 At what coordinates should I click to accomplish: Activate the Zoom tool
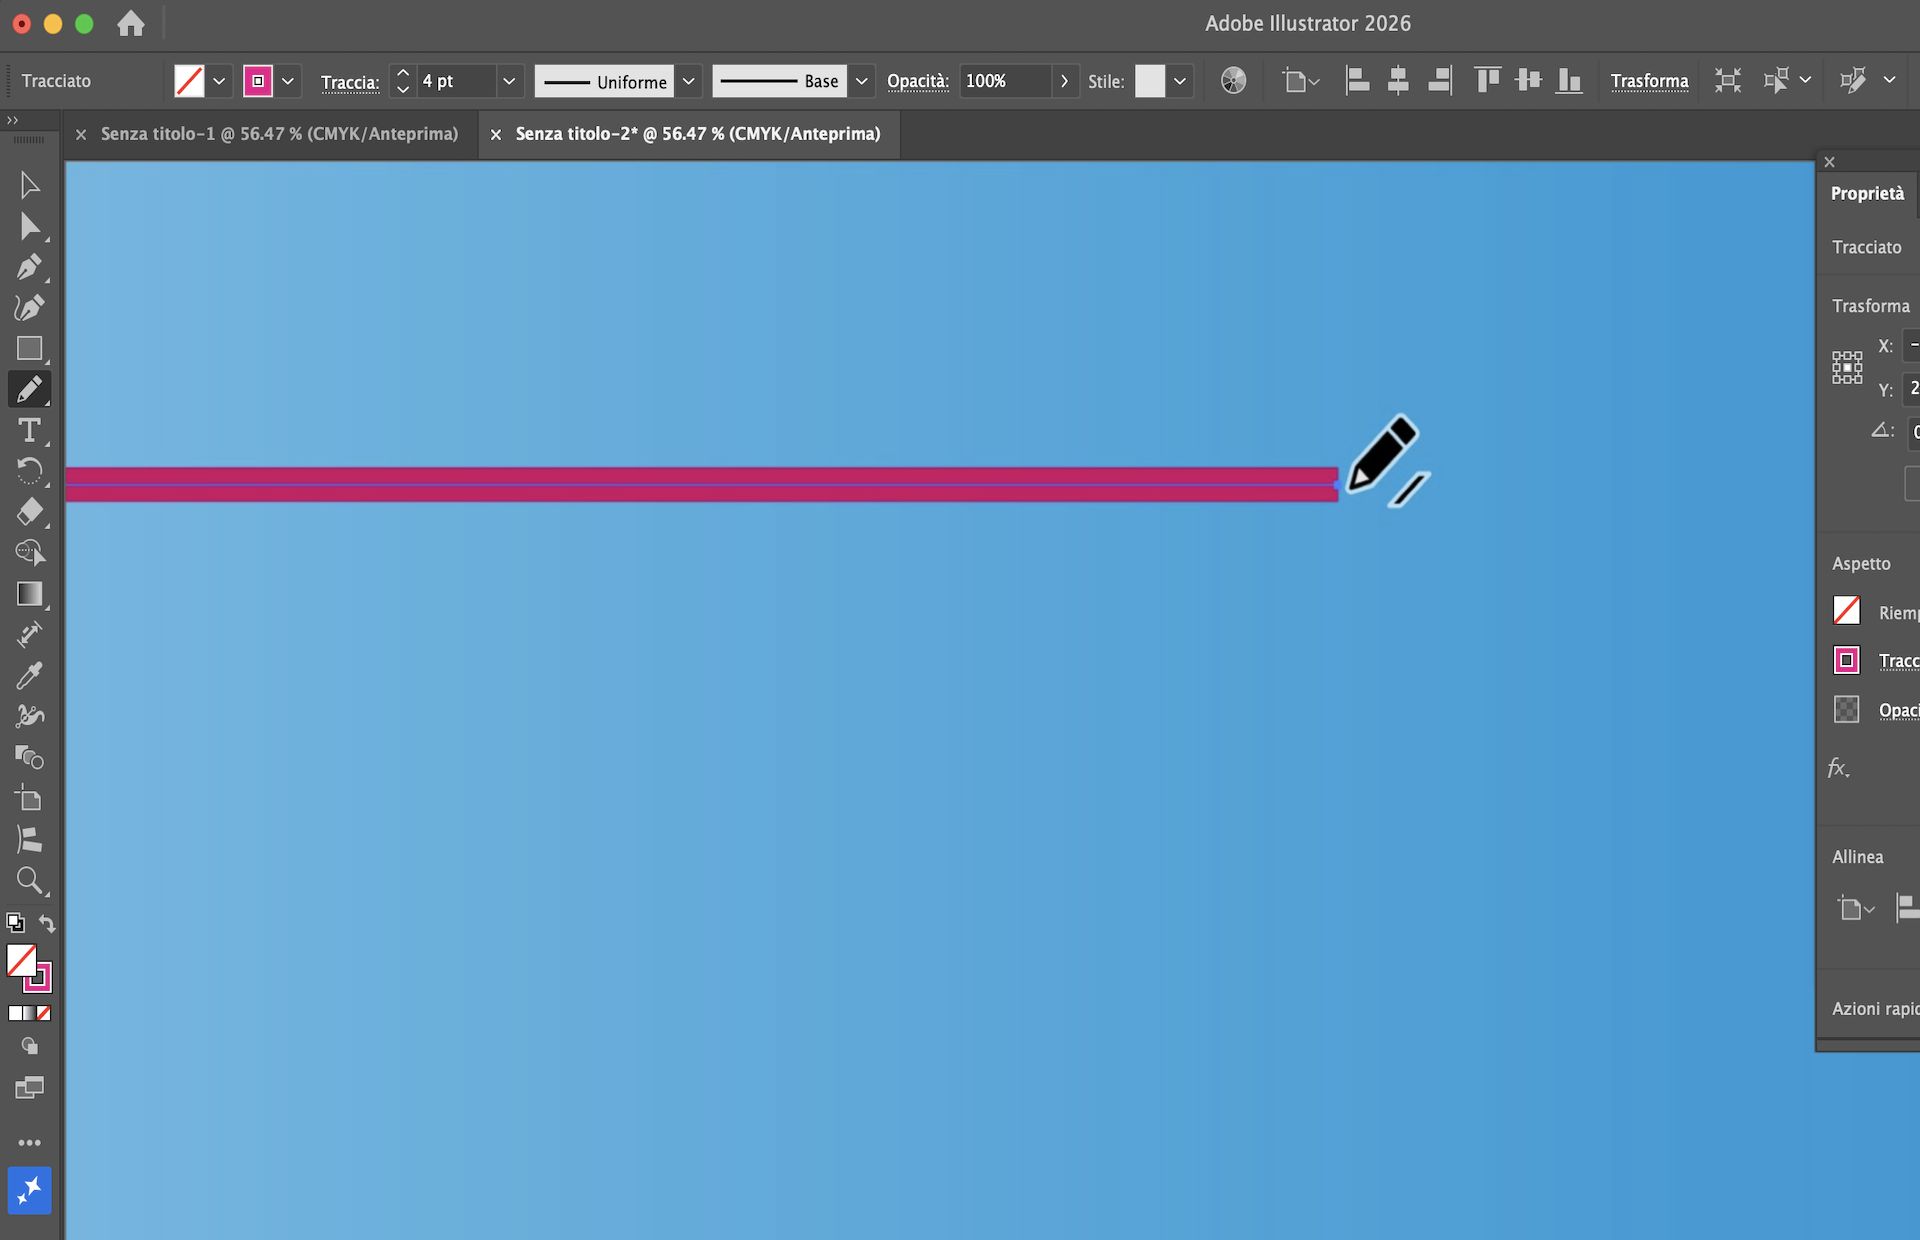click(29, 880)
